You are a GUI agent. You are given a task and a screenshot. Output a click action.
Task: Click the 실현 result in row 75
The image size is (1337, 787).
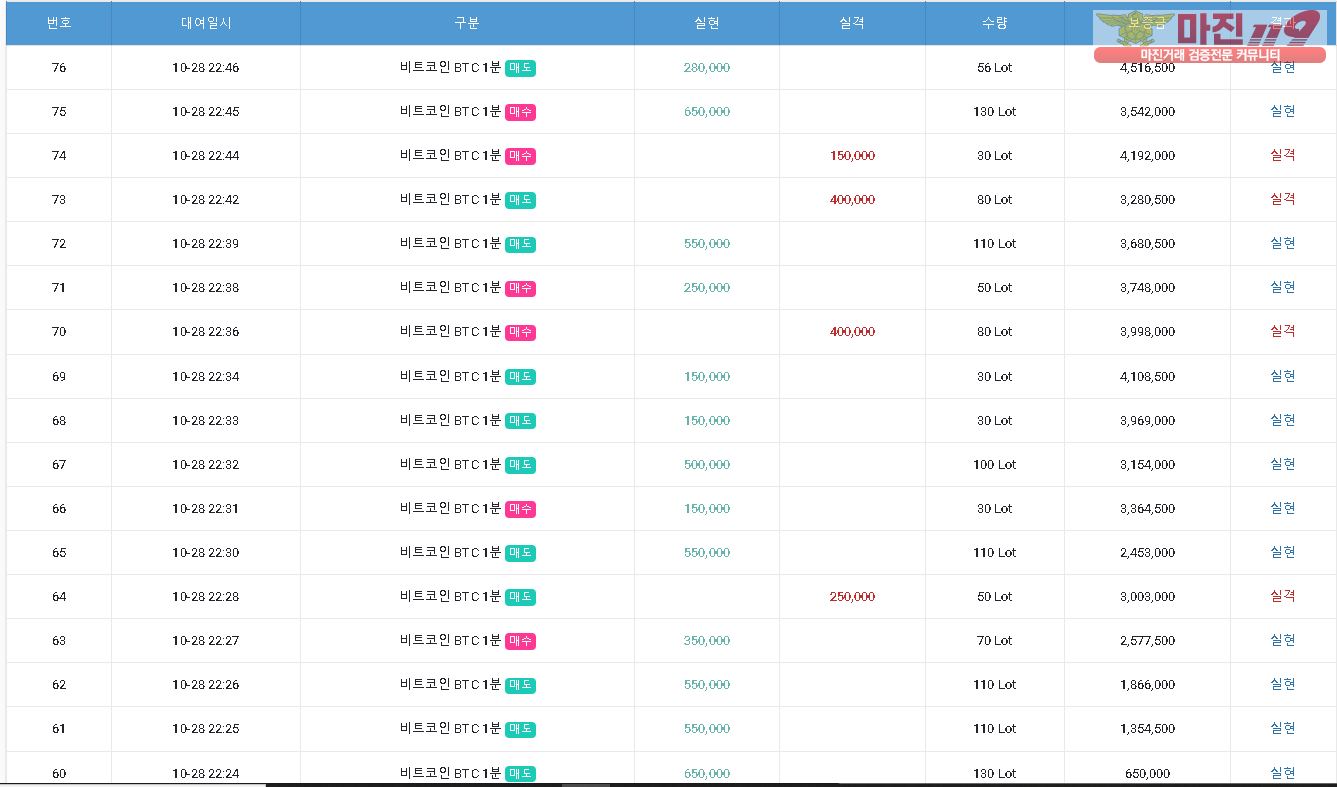point(1283,111)
